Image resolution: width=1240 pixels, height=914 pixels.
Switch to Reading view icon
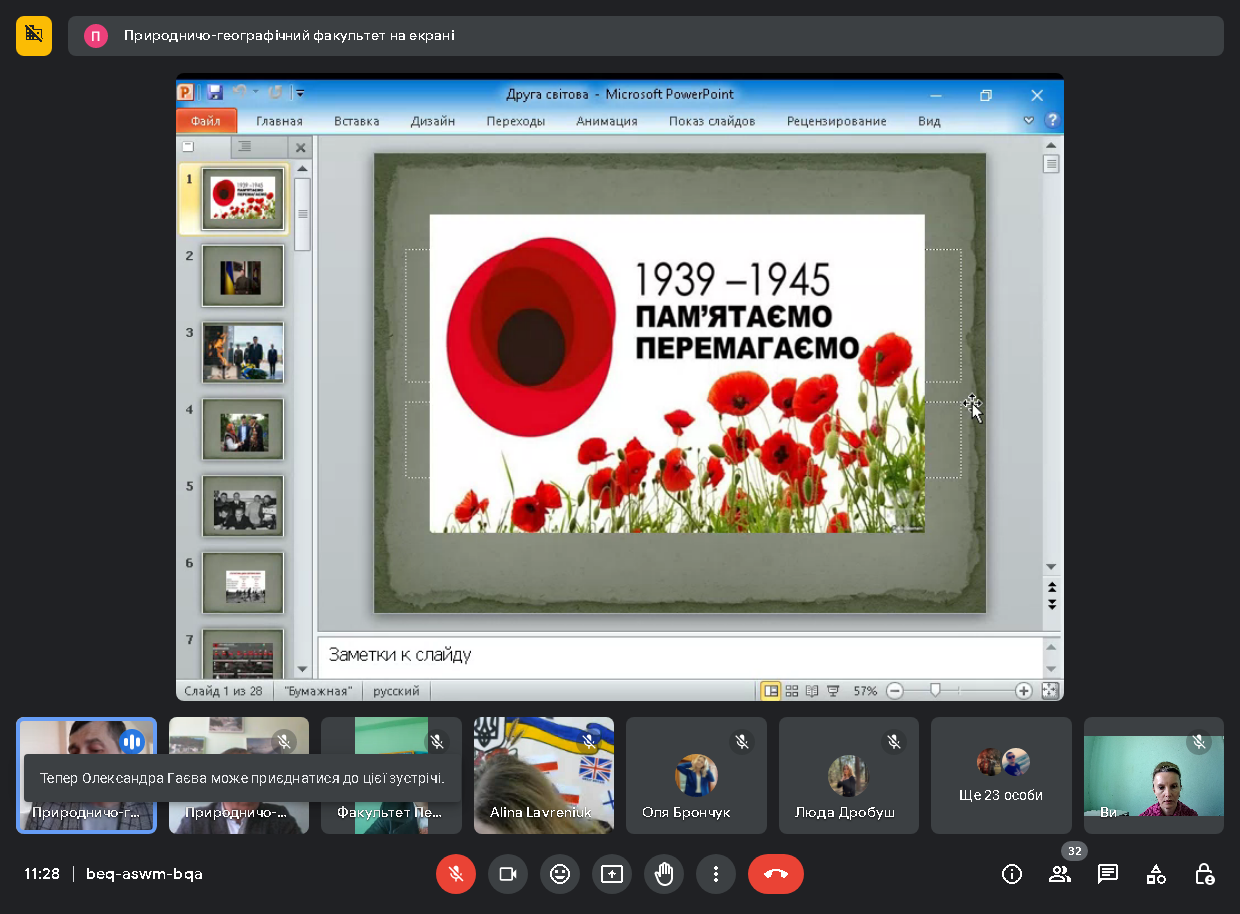pos(812,691)
